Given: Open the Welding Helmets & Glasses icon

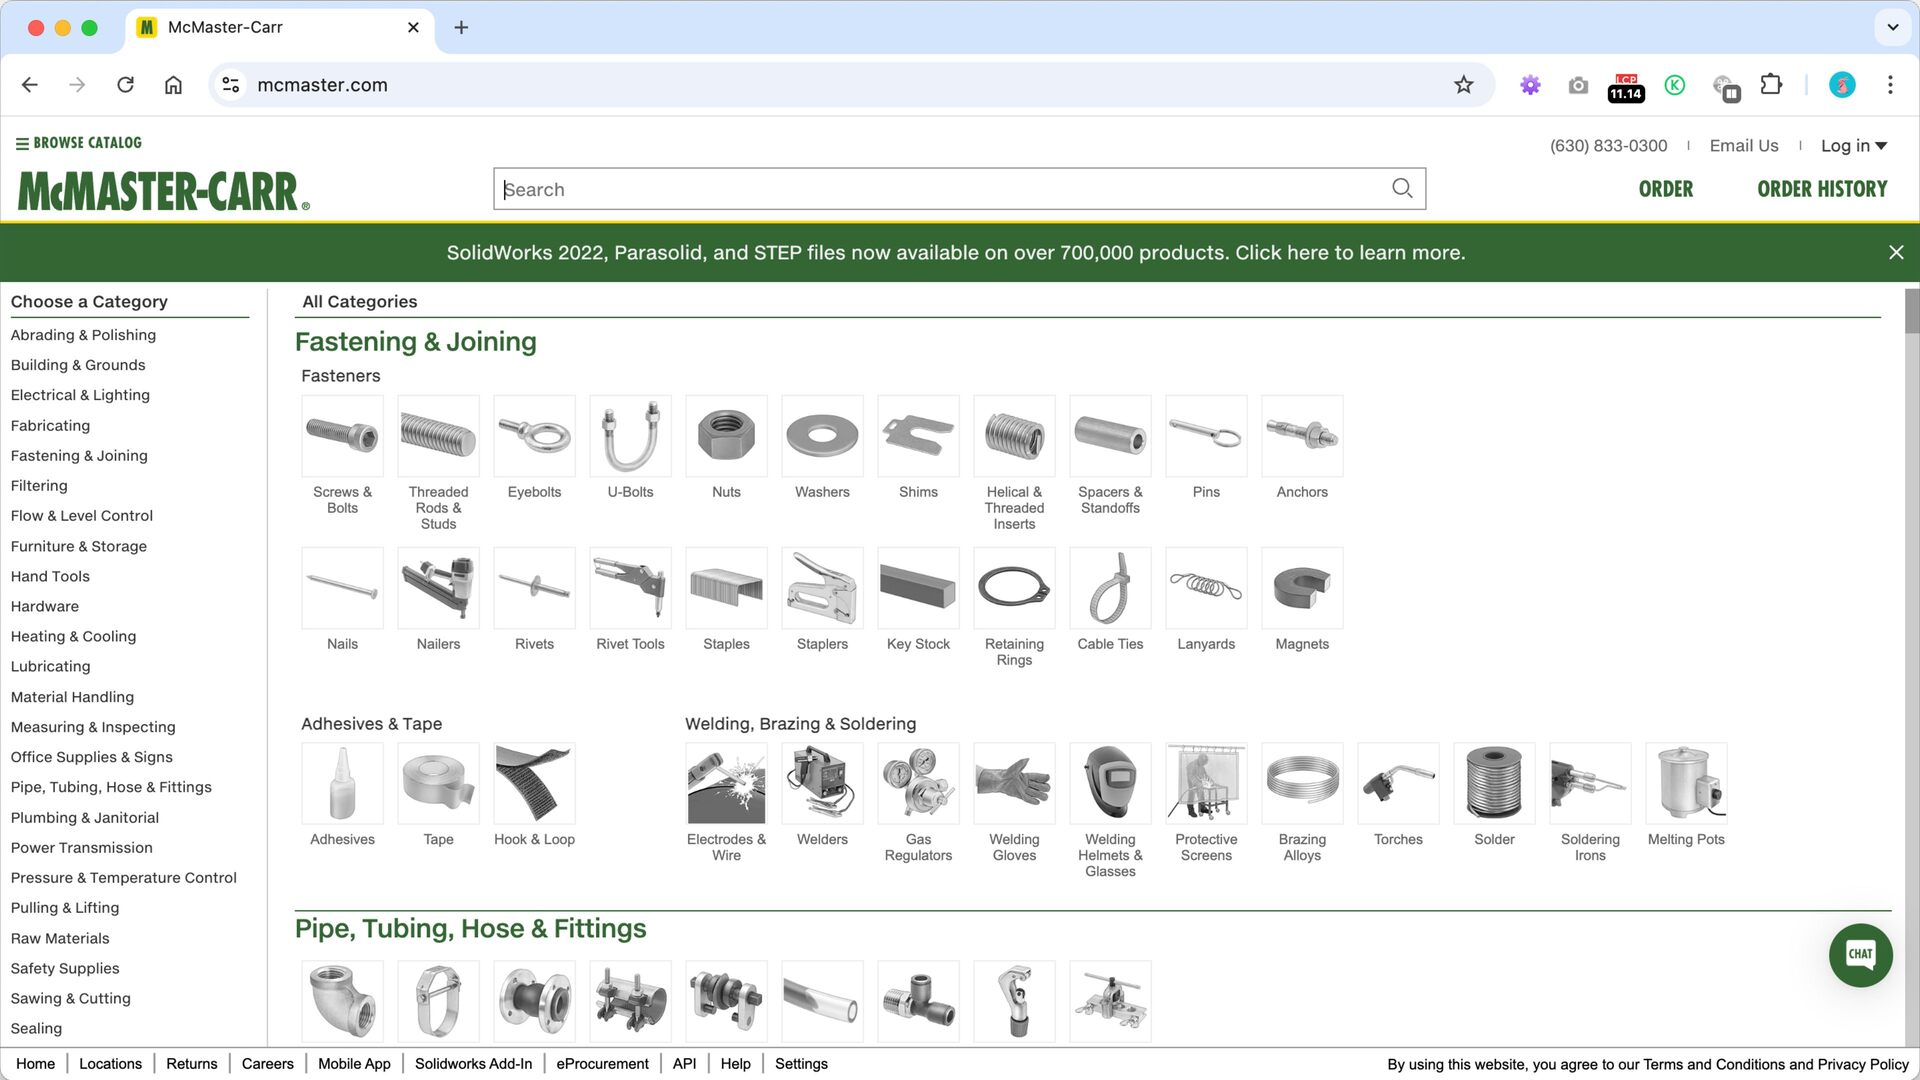Looking at the screenshot, I should [x=1110, y=783].
